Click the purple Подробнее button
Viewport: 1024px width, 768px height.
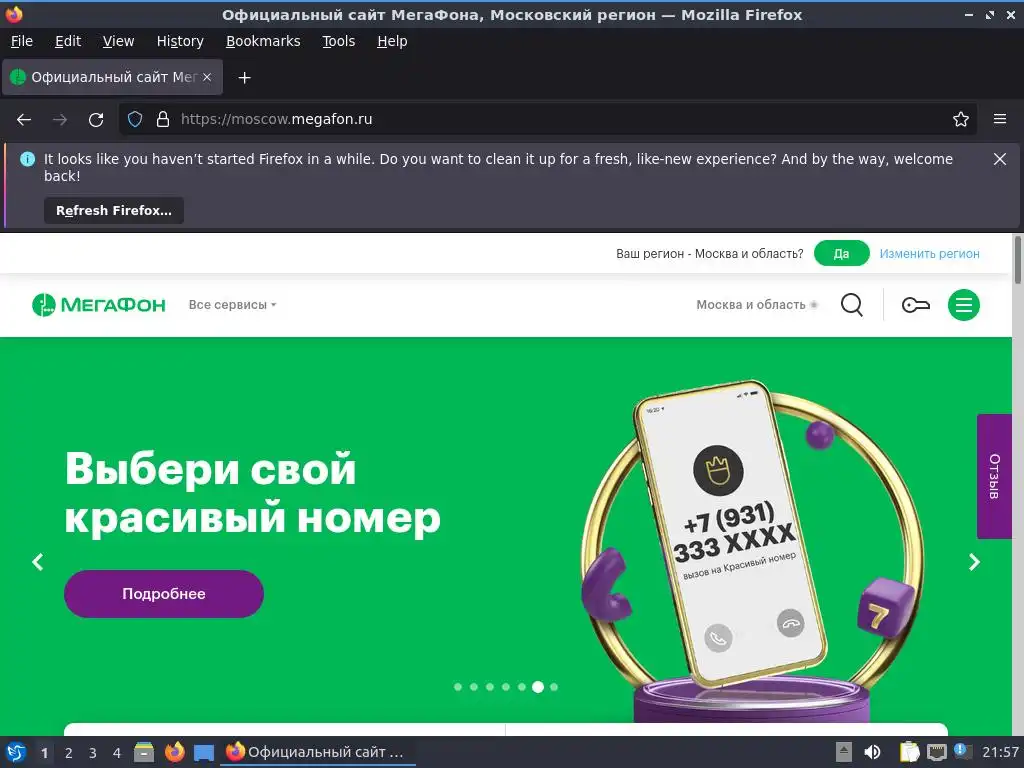163,594
